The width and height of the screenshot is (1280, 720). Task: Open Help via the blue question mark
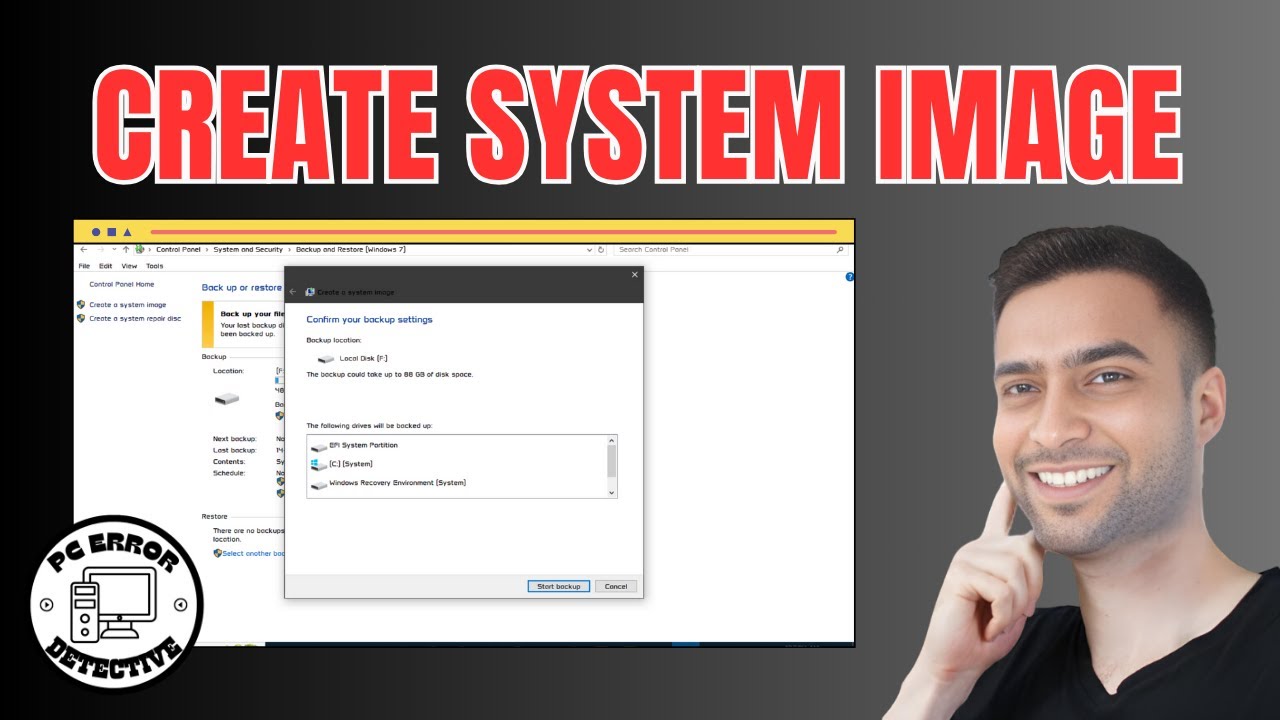tap(850, 277)
